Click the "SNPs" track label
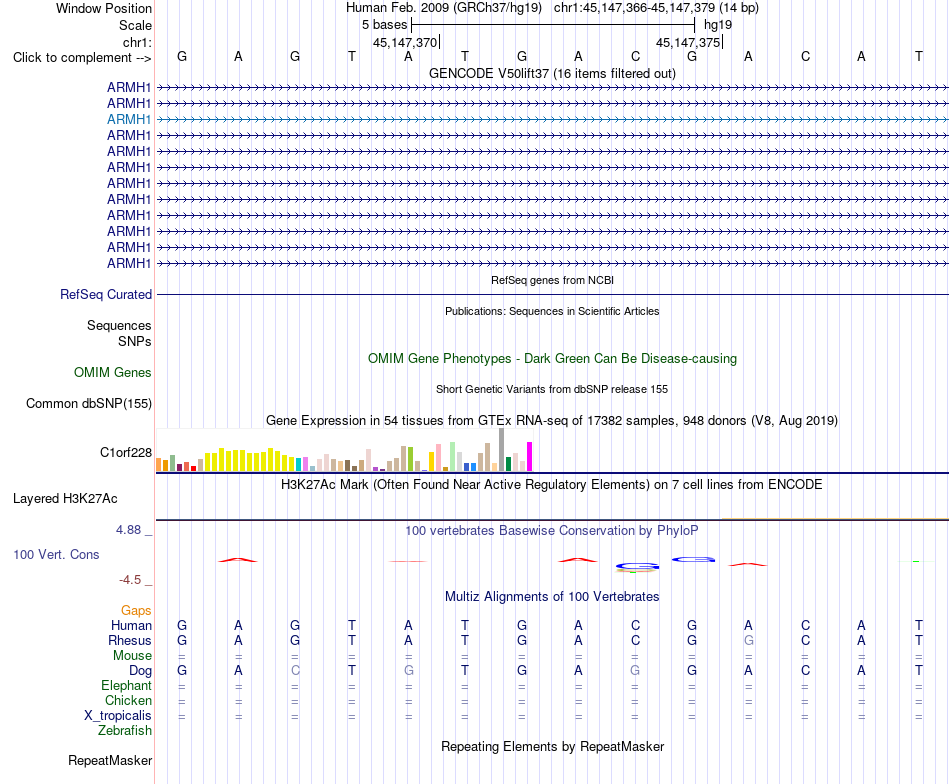Viewport: 950px width, 784px height. [135, 342]
